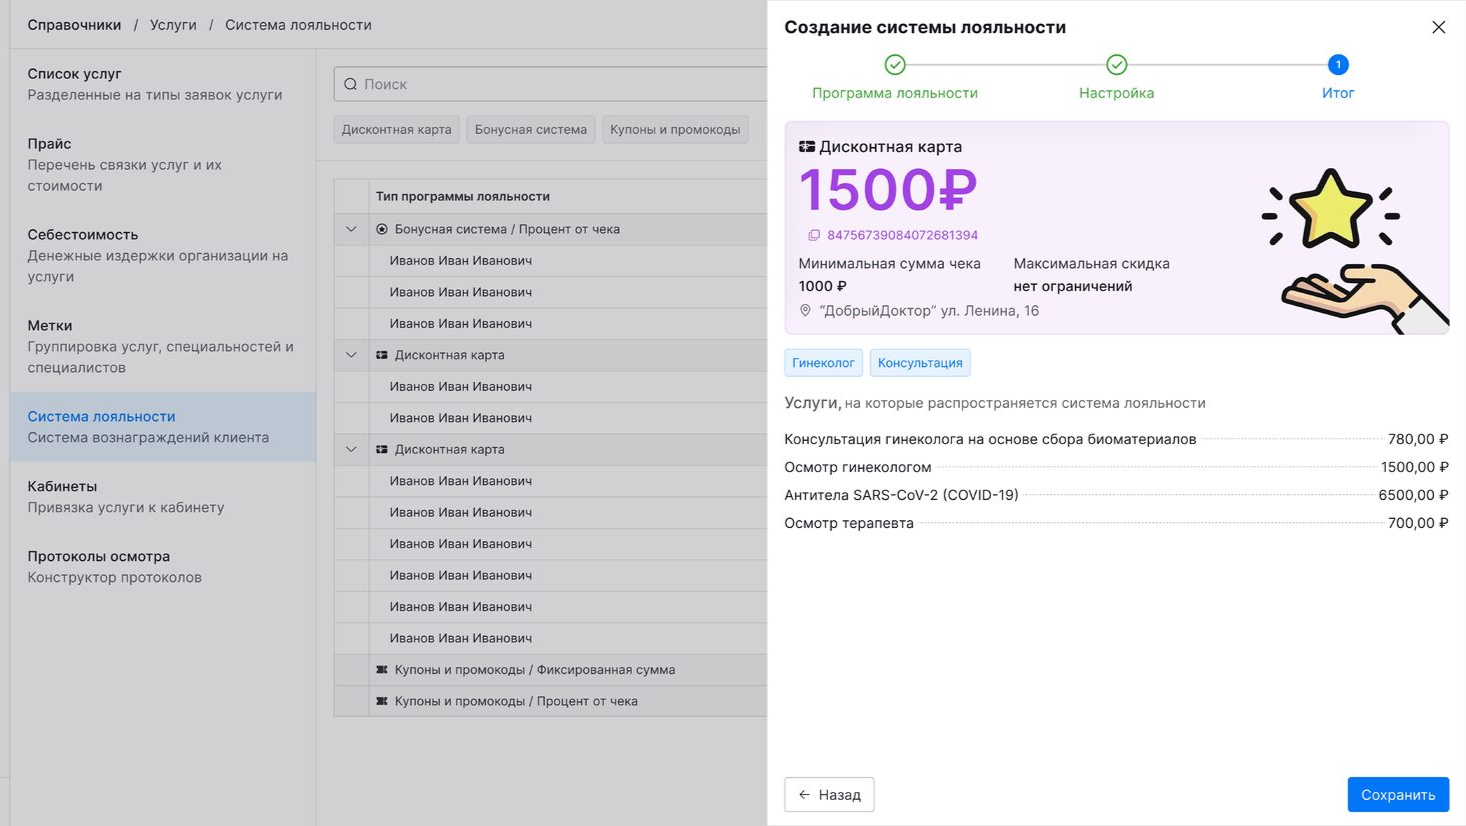Close the loyalty system creation panel

tap(1438, 27)
